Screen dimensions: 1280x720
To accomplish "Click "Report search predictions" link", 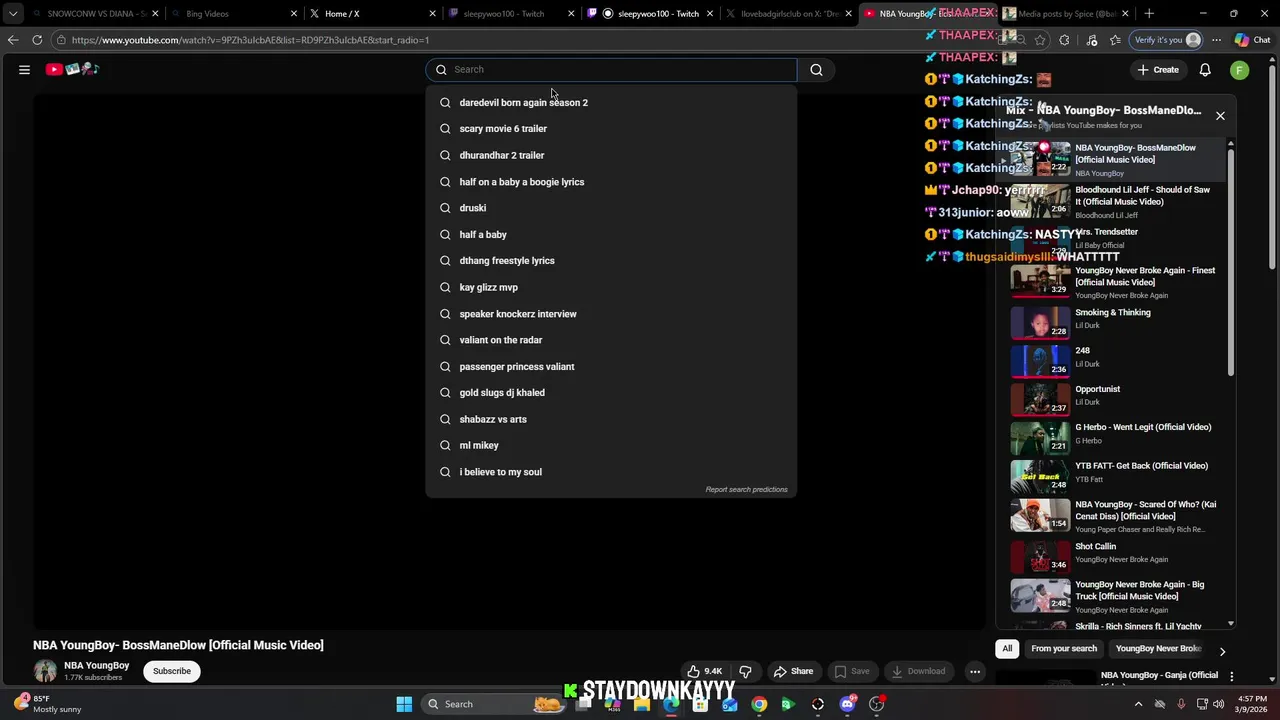I will [746, 490].
